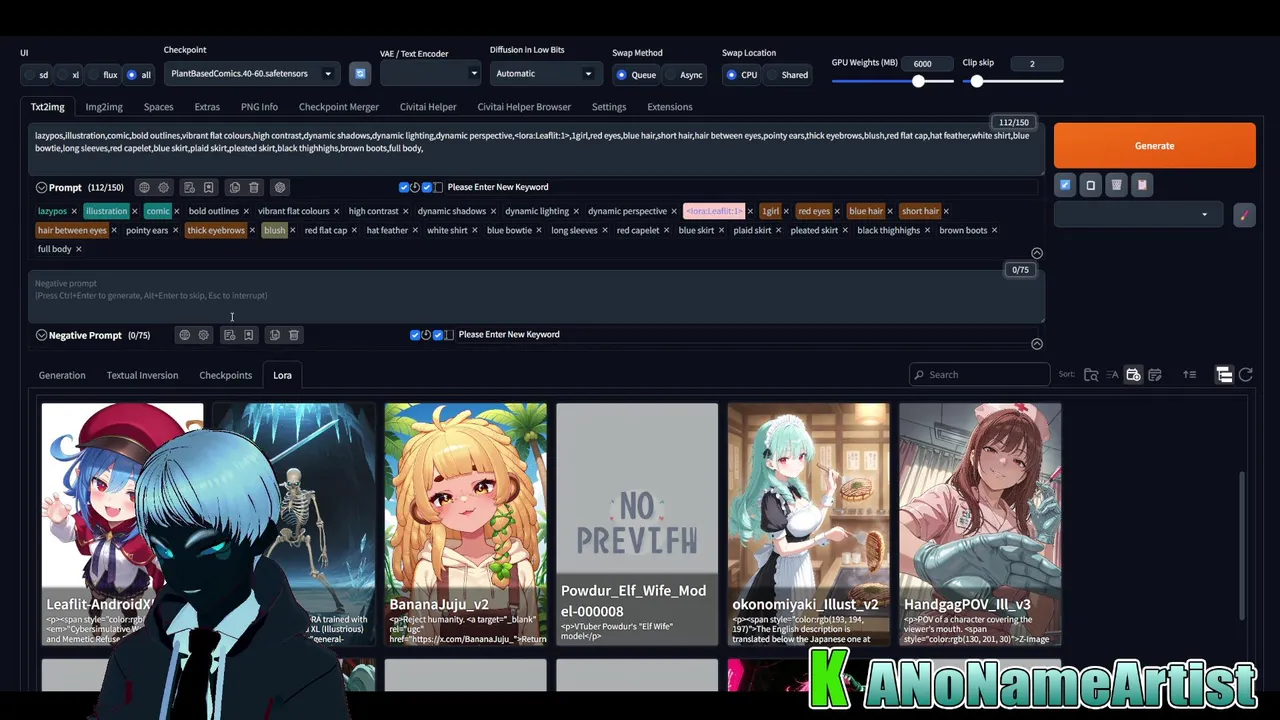Image resolution: width=1280 pixels, height=720 pixels.
Task: Click the ChatGPT icon in Prompt toolbar
Action: 280,187
